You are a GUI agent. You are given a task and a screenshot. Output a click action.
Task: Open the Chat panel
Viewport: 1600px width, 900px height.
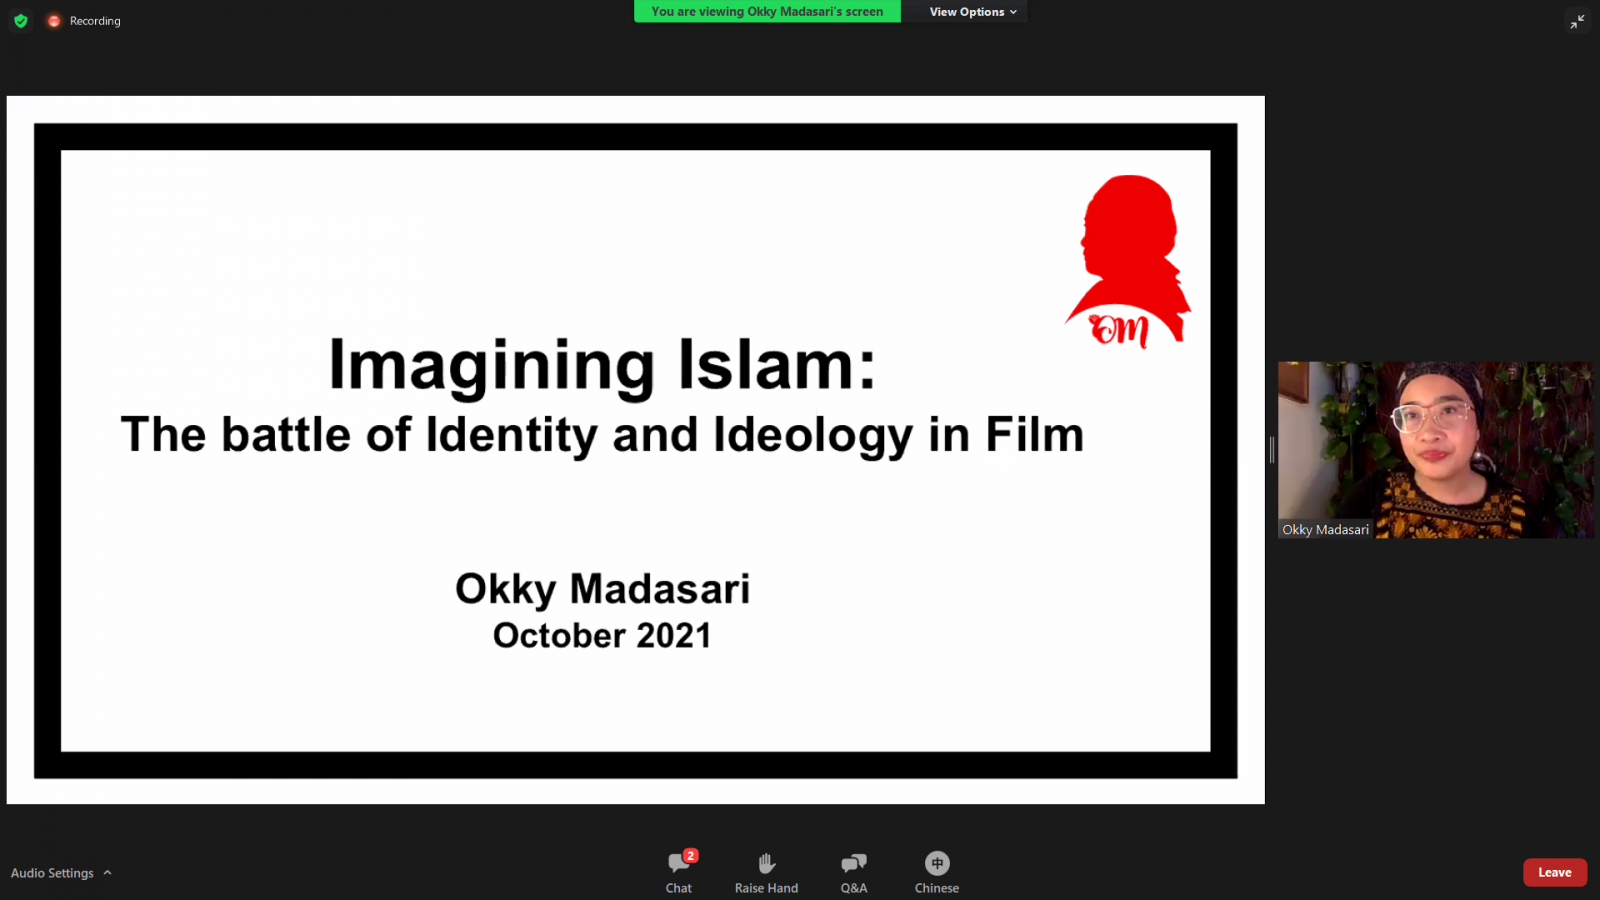pyautogui.click(x=679, y=871)
